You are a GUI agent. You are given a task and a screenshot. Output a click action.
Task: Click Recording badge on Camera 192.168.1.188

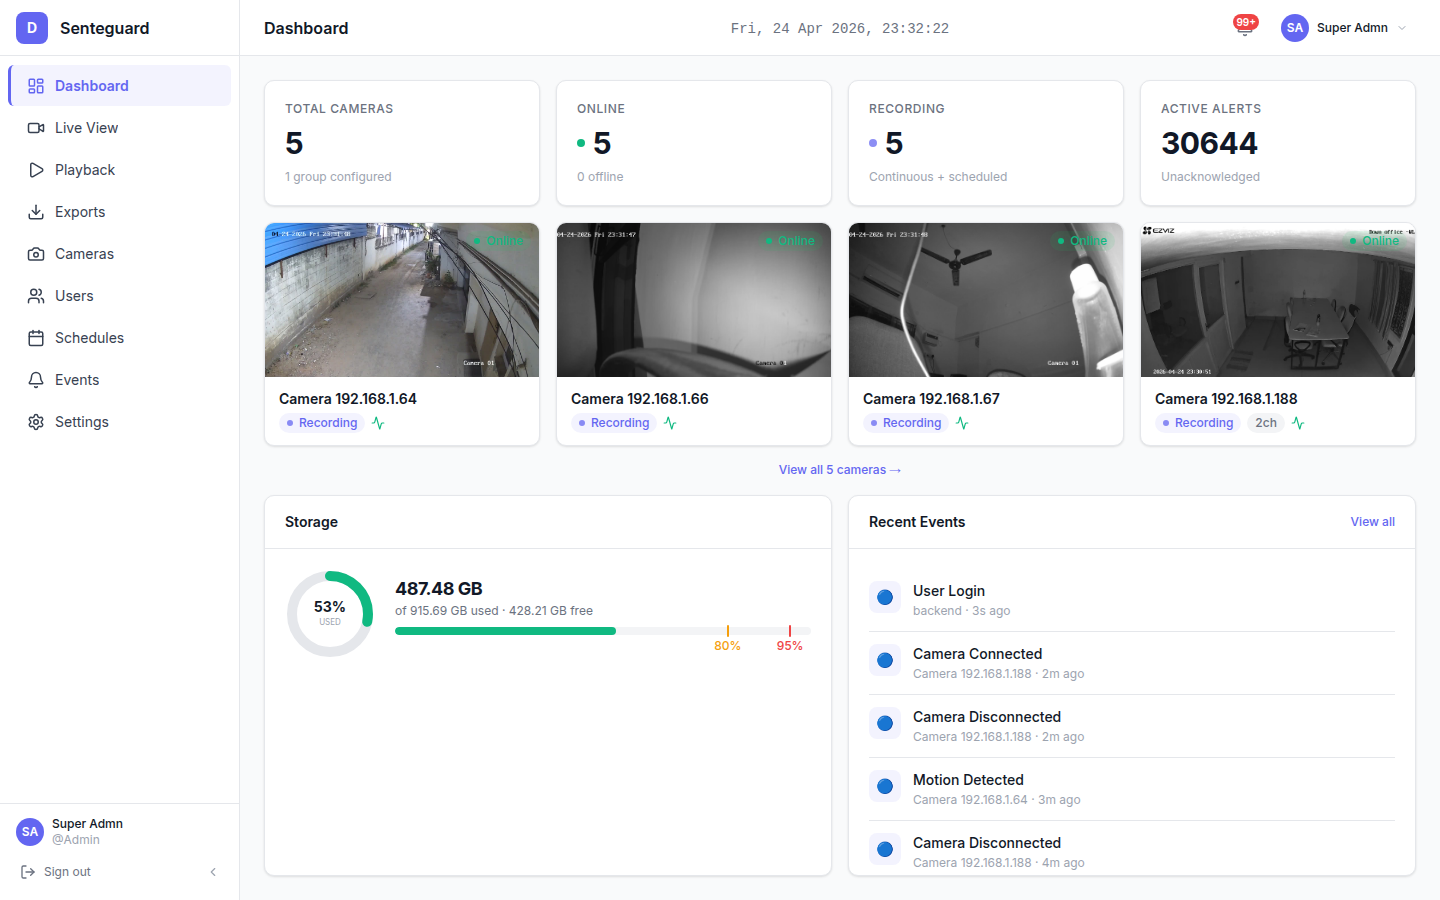[1197, 423]
